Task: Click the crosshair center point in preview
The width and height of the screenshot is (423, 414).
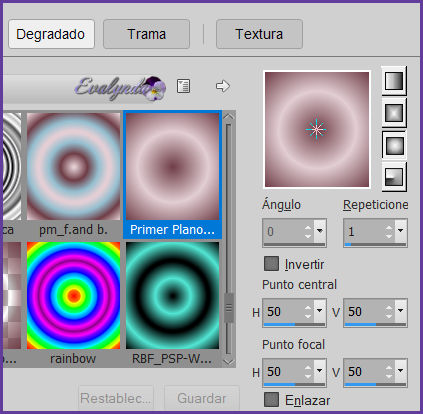Action: click(x=316, y=130)
